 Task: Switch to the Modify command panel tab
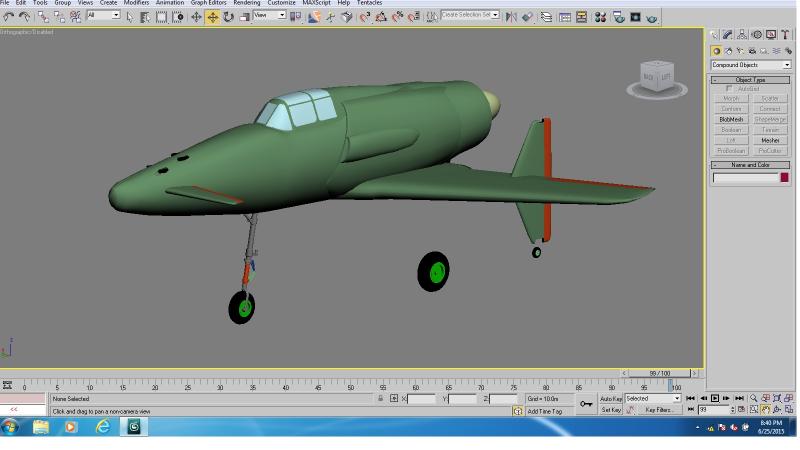coord(728,35)
